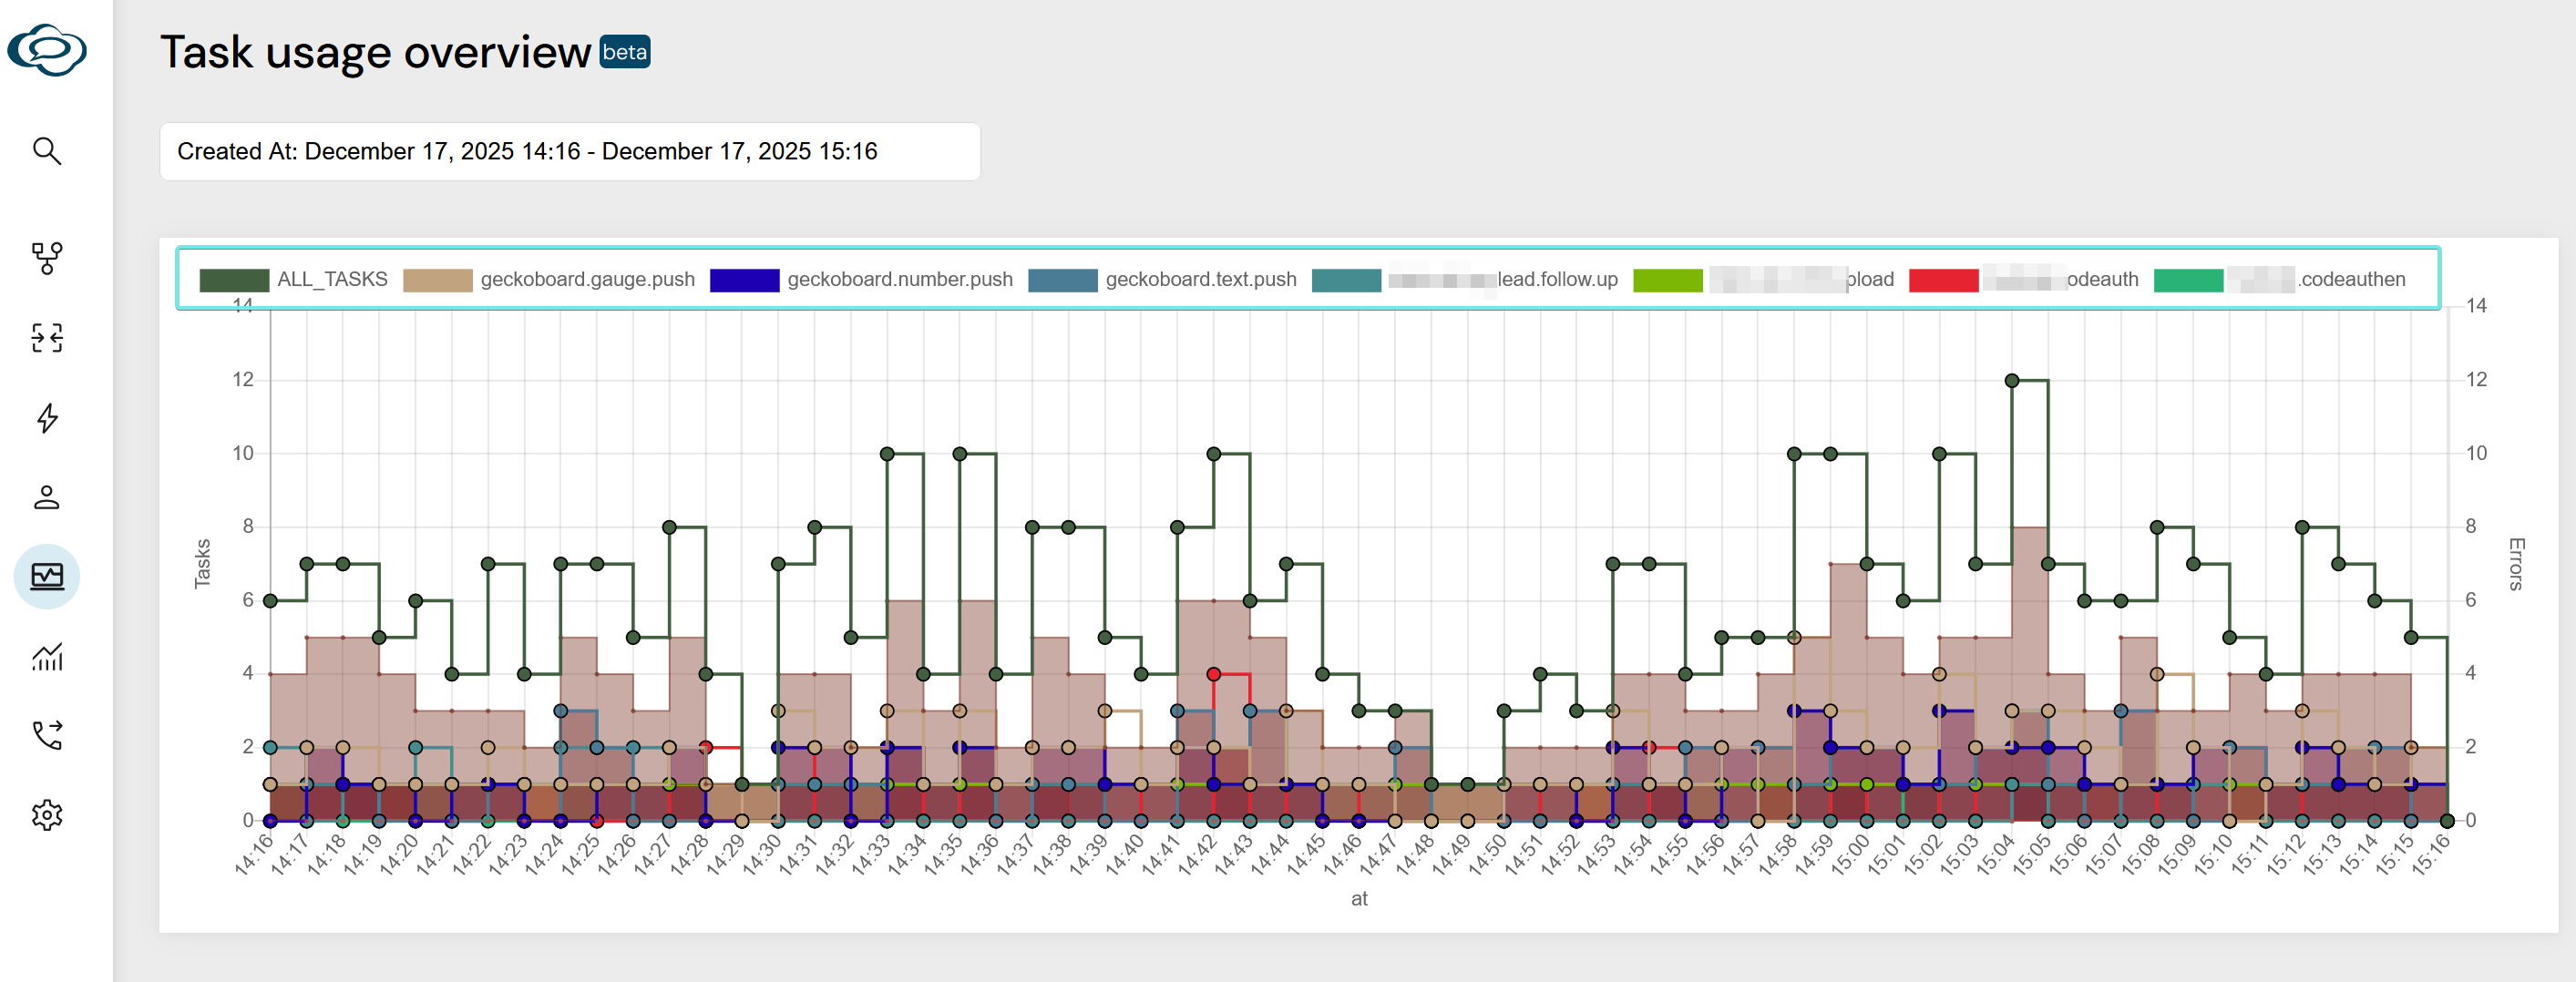
Task: Open the workflow diagram sidebar icon
Action: tap(47, 258)
